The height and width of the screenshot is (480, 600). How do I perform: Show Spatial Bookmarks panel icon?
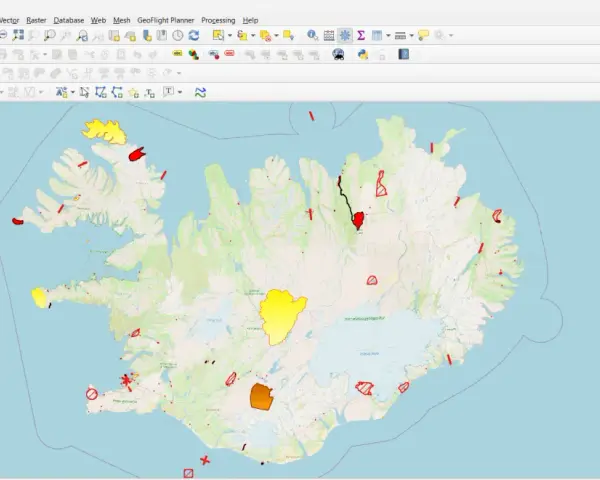(162, 36)
